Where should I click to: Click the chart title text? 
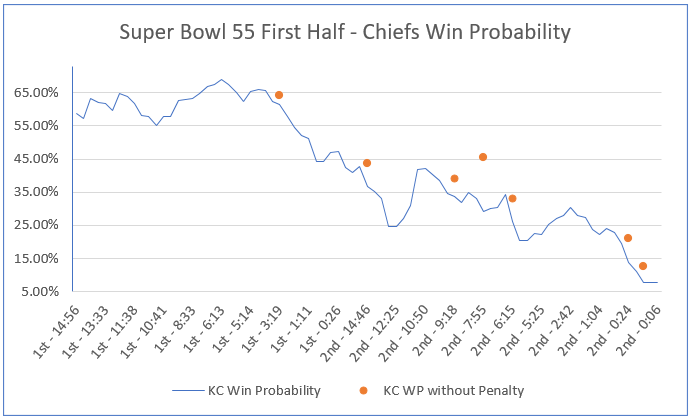(x=345, y=32)
